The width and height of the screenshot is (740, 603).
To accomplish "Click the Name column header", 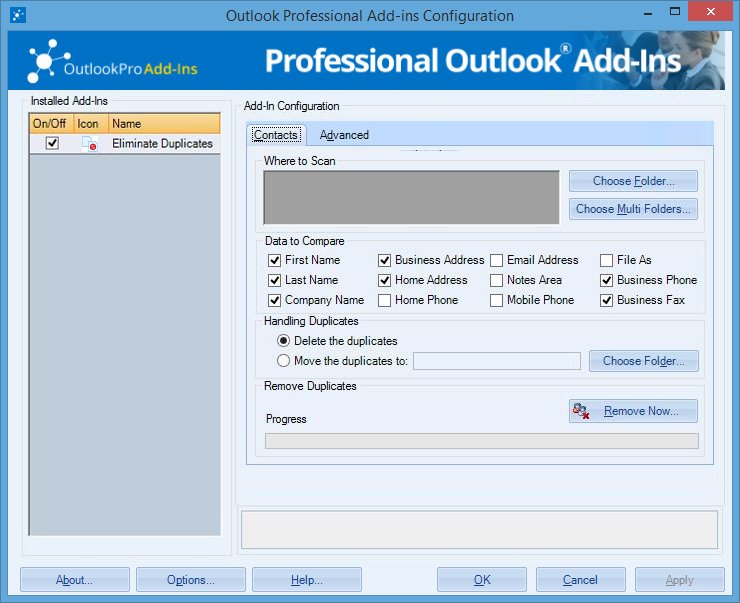I will [164, 124].
